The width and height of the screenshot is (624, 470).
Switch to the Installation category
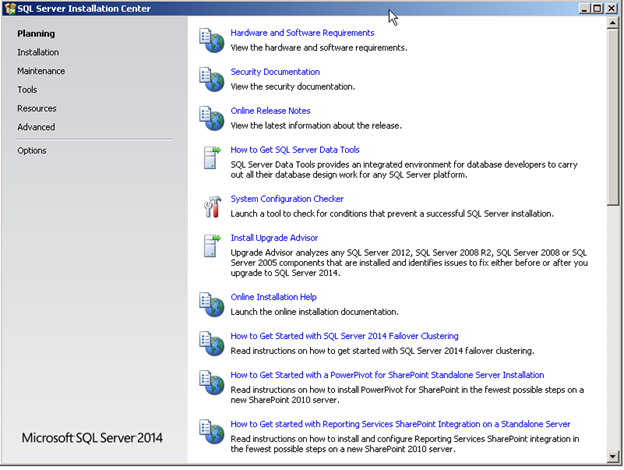(x=38, y=53)
